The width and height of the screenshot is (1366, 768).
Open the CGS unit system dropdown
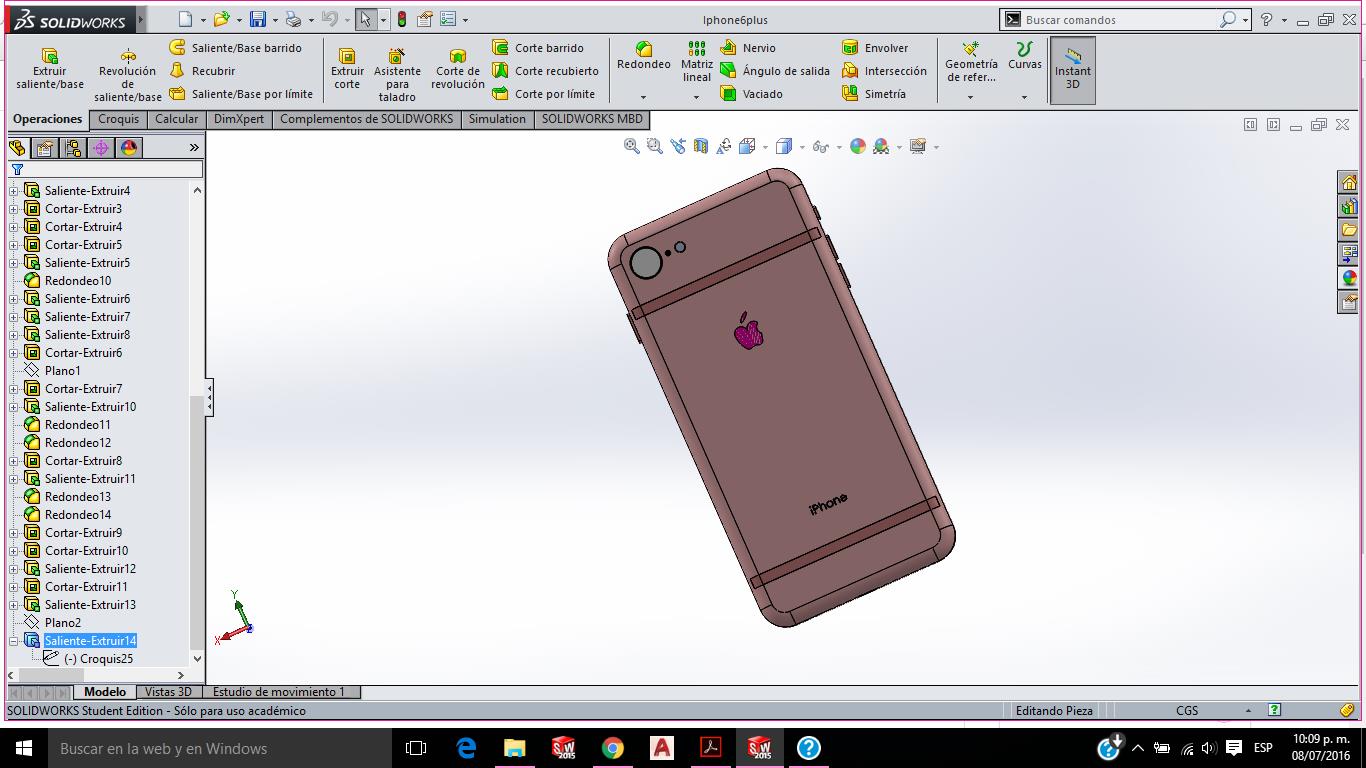click(x=1248, y=711)
